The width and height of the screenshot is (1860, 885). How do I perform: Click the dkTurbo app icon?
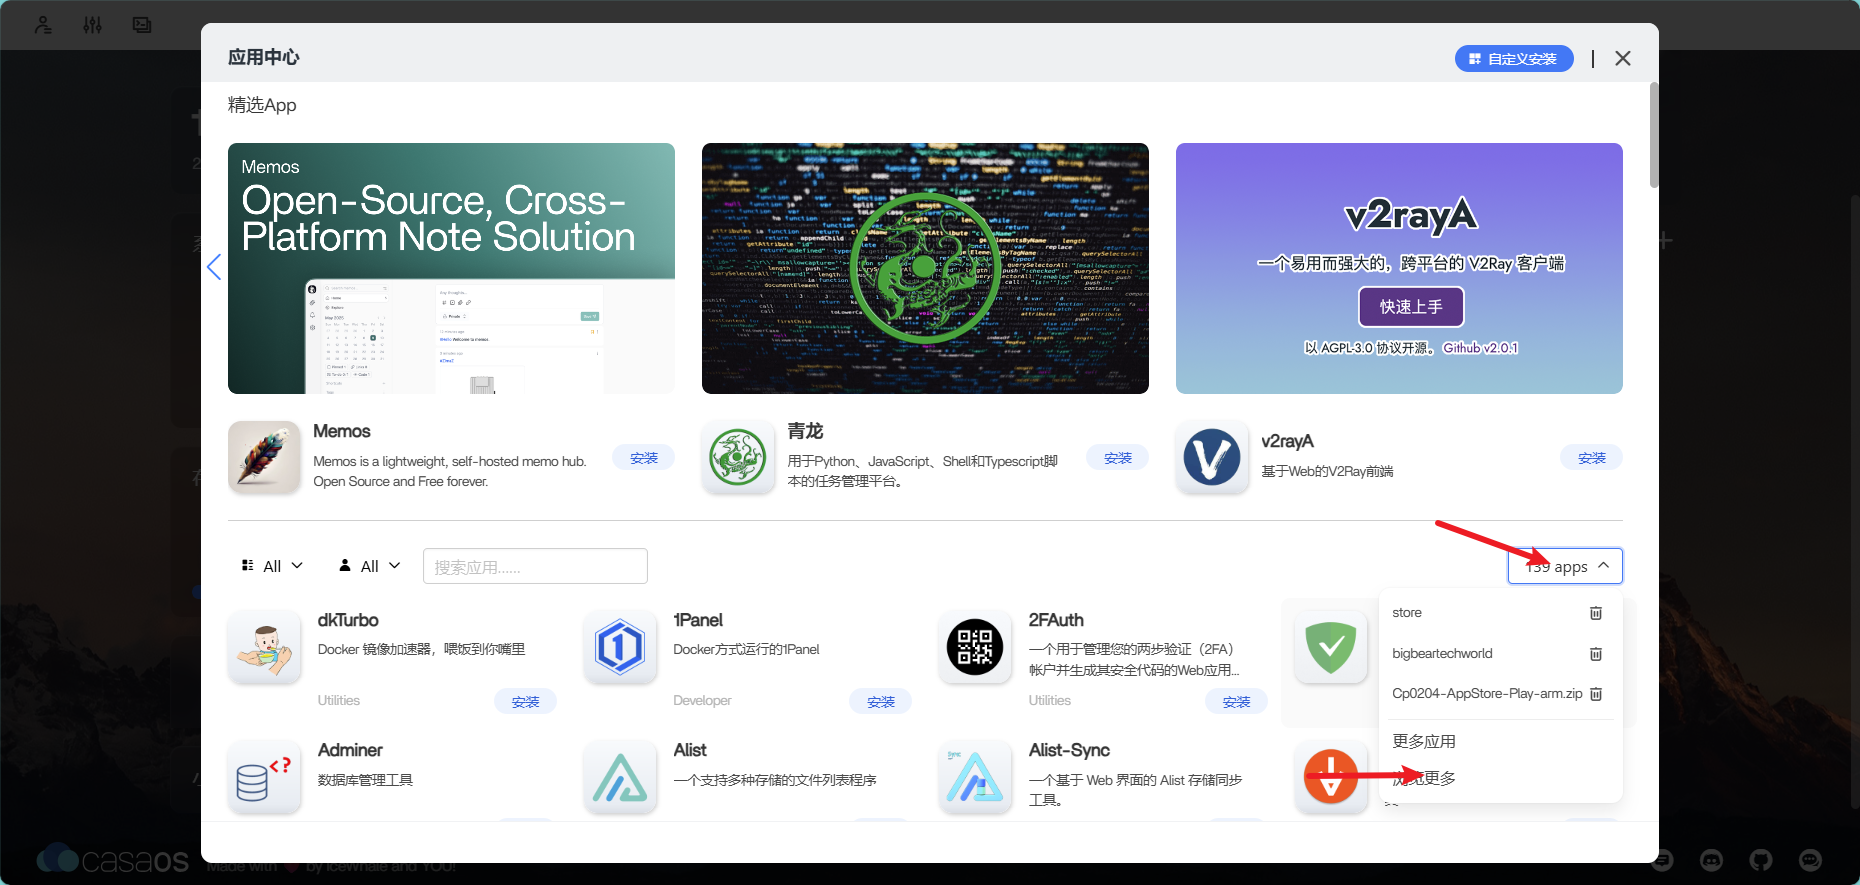(264, 647)
